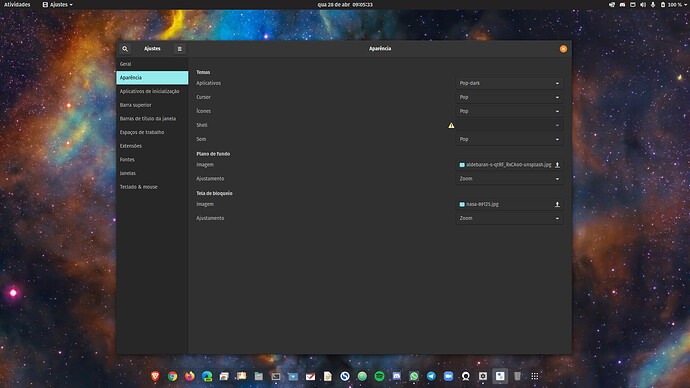Launch the Simplenote dock icon
This screenshot has height=388, width=690.
click(345, 376)
